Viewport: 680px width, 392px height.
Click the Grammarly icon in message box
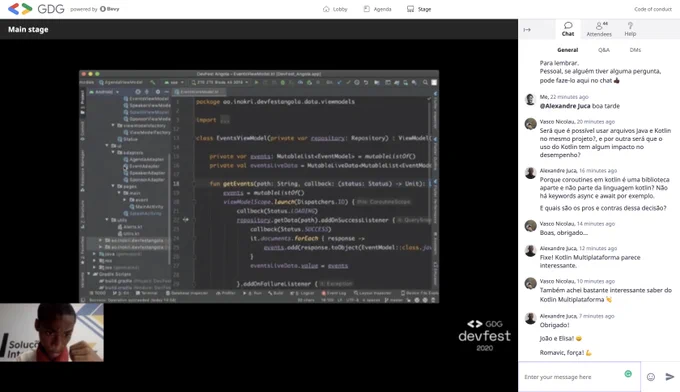[x=628, y=374]
